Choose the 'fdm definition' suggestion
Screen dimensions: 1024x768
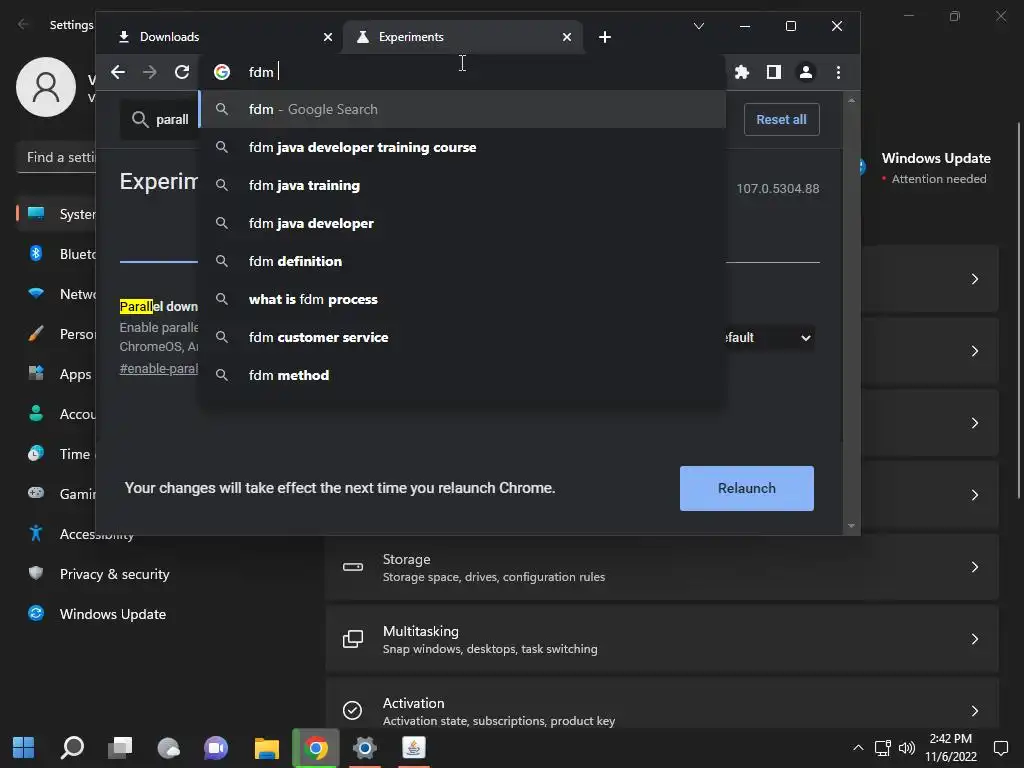[462, 261]
